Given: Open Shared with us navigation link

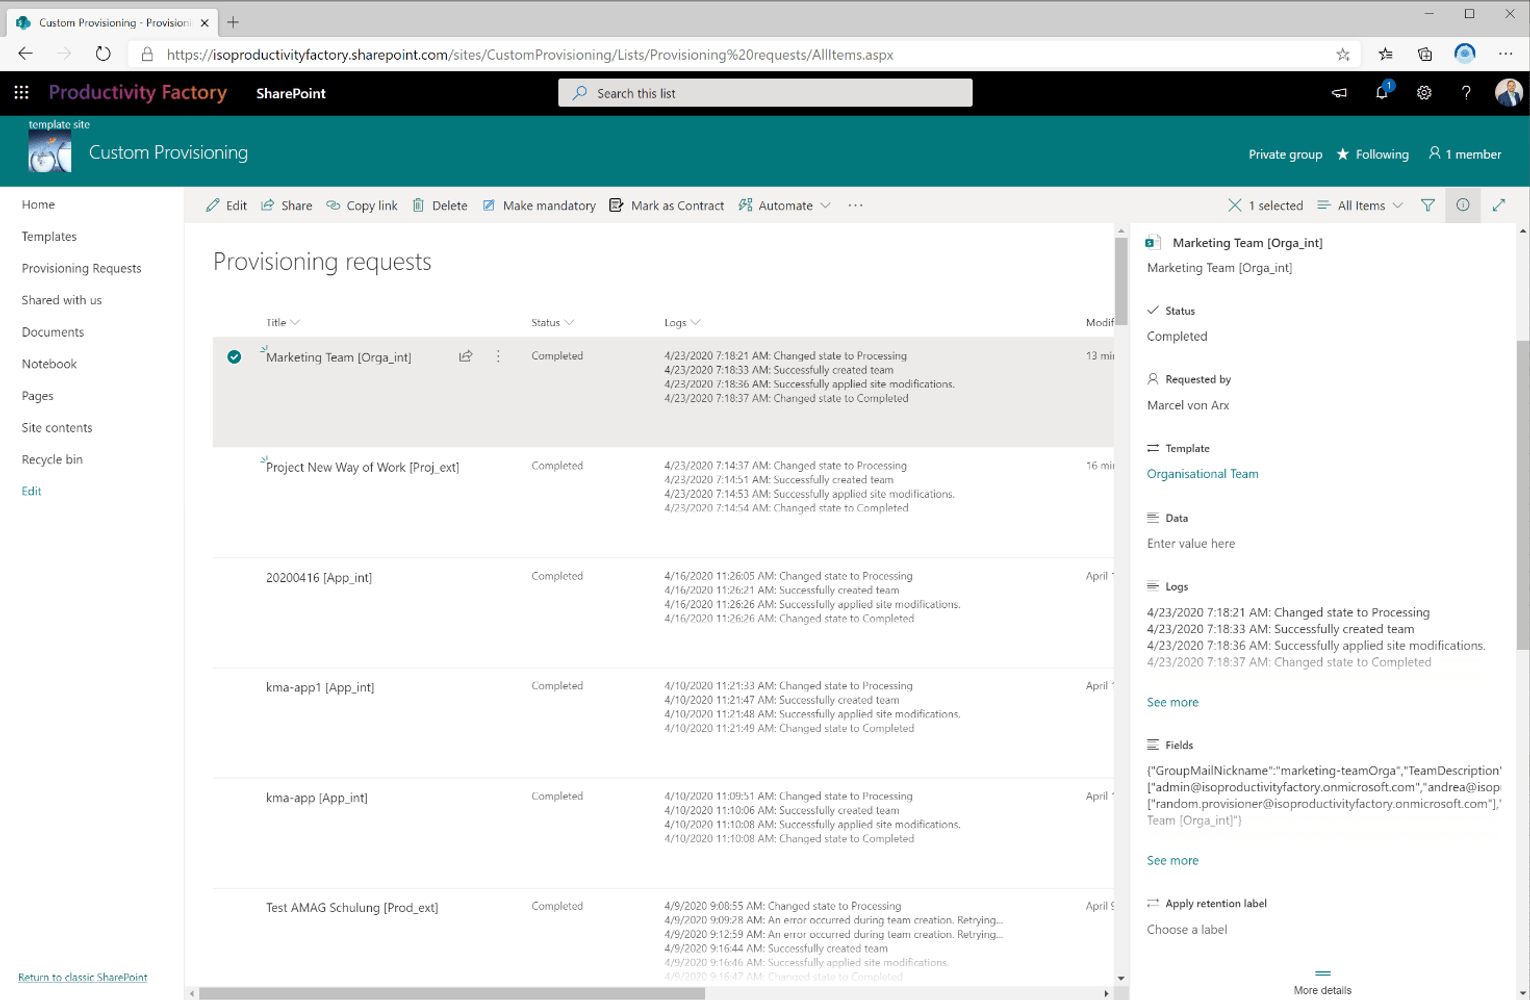Looking at the screenshot, I should click(61, 300).
